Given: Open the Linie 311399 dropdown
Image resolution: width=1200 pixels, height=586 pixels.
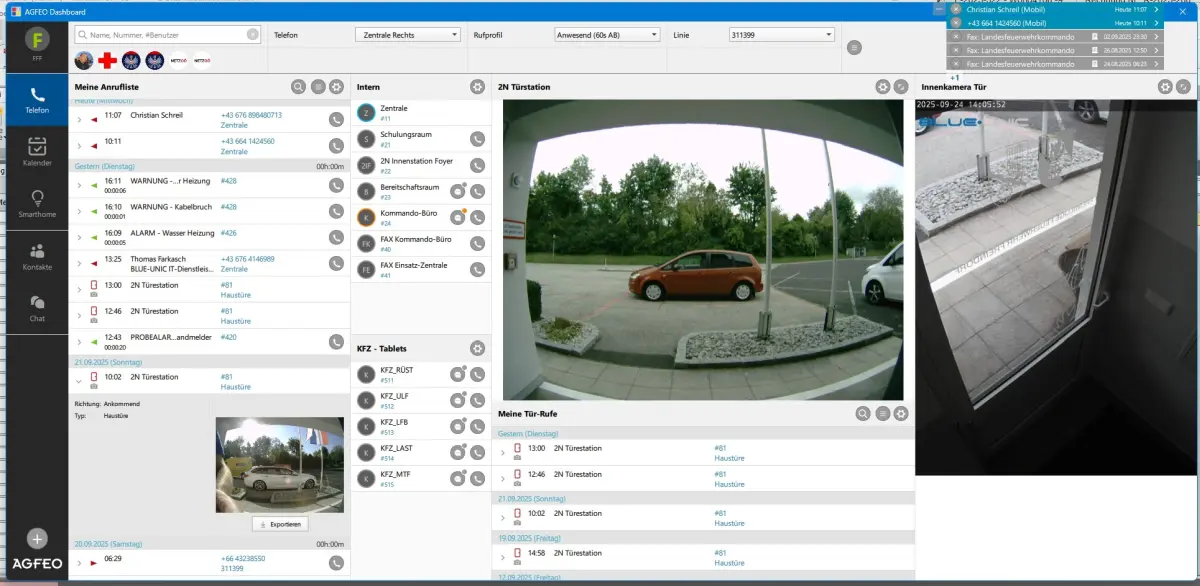Looking at the screenshot, I should (x=781, y=35).
